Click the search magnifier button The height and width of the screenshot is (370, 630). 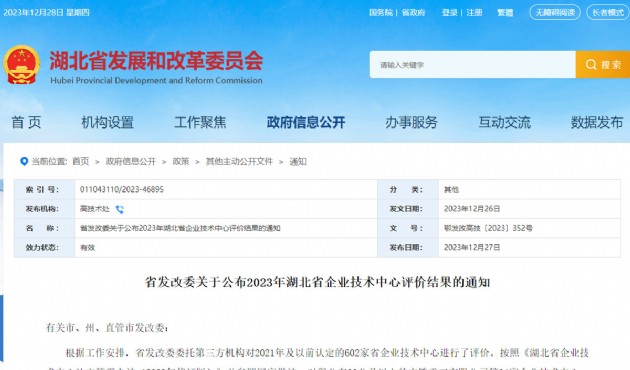click(603, 64)
